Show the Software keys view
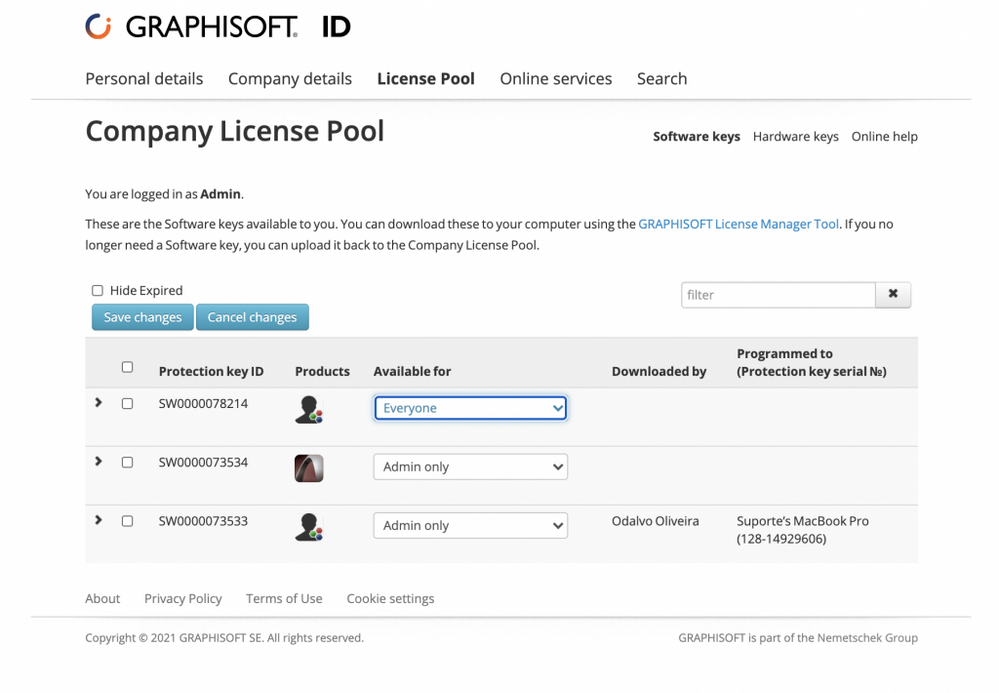The height and width of the screenshot is (693, 999). pos(696,136)
